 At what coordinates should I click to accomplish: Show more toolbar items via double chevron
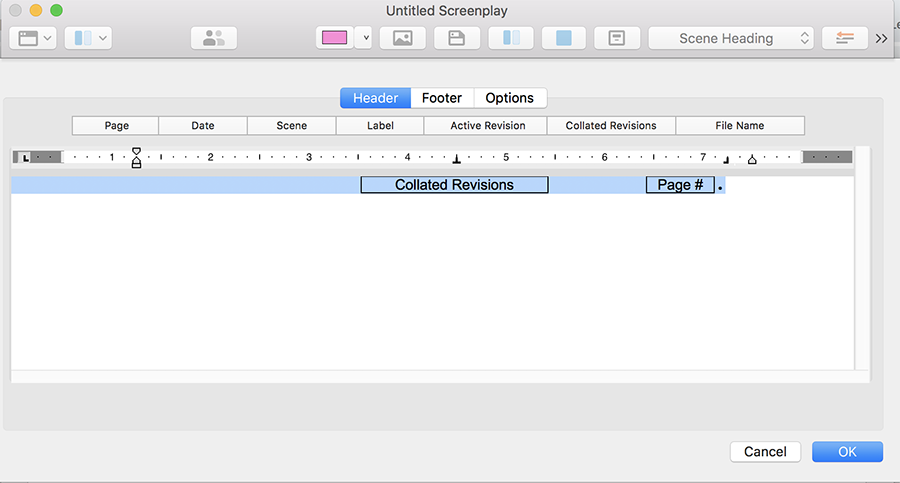tap(881, 38)
